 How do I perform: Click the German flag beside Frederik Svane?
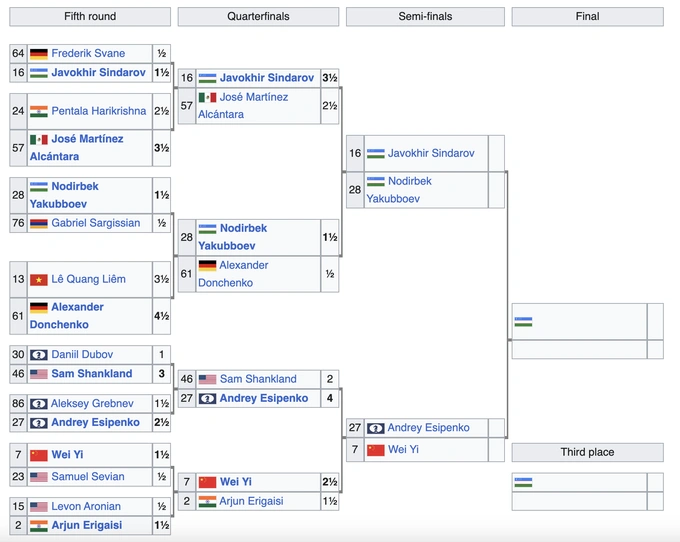click(x=39, y=53)
